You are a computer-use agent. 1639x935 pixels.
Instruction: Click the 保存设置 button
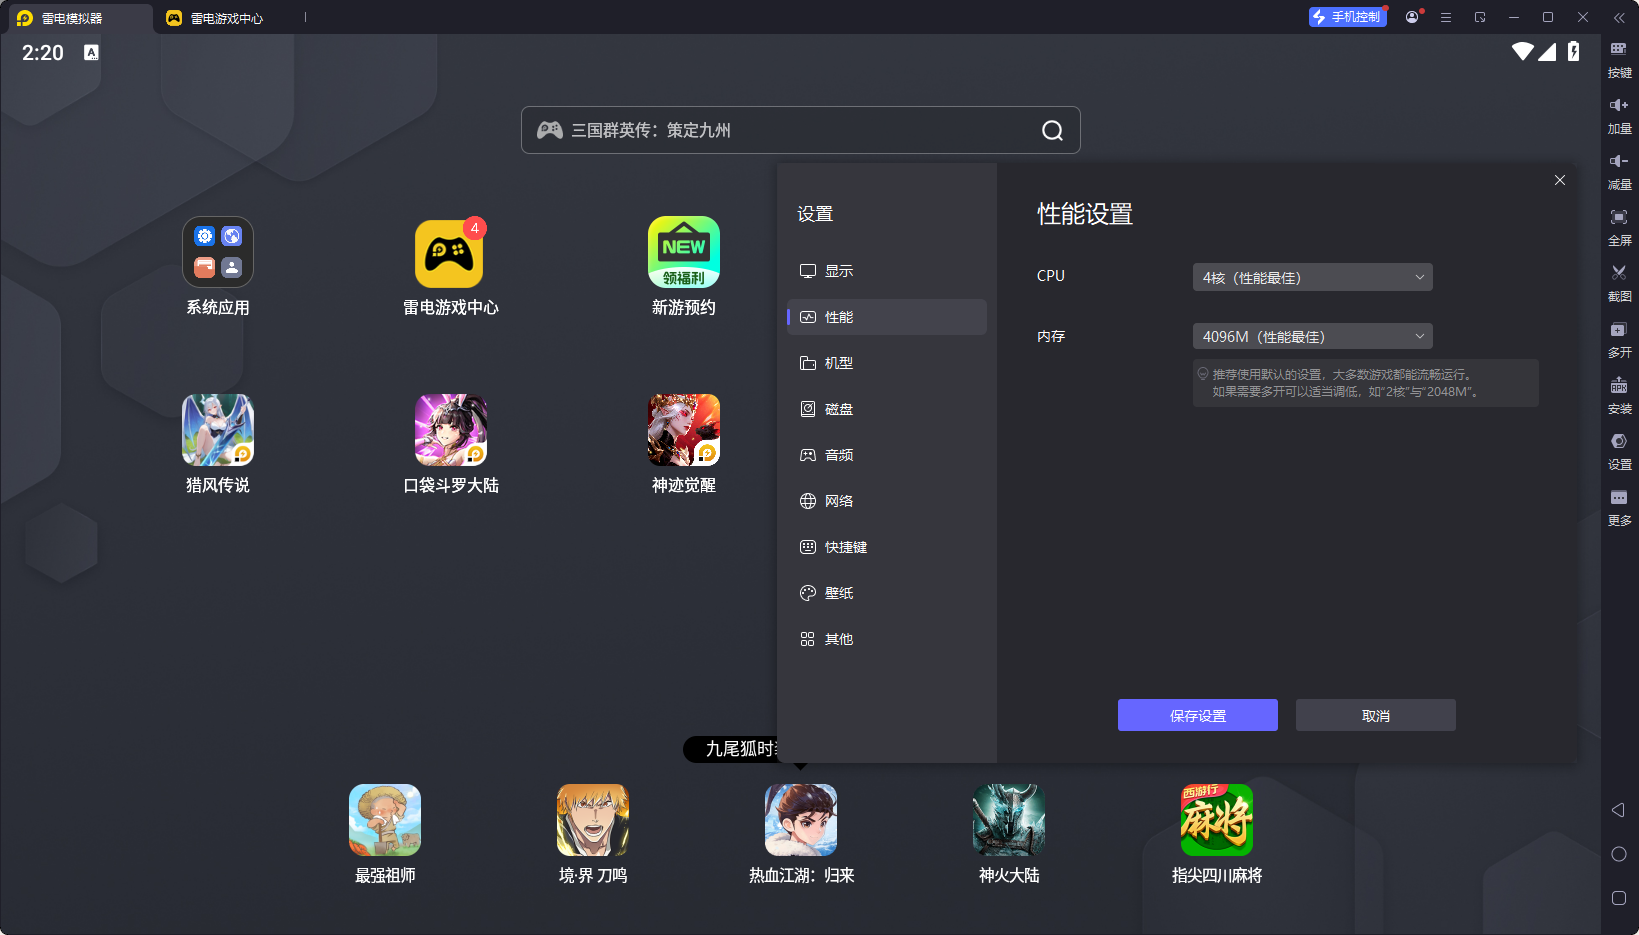click(x=1198, y=715)
